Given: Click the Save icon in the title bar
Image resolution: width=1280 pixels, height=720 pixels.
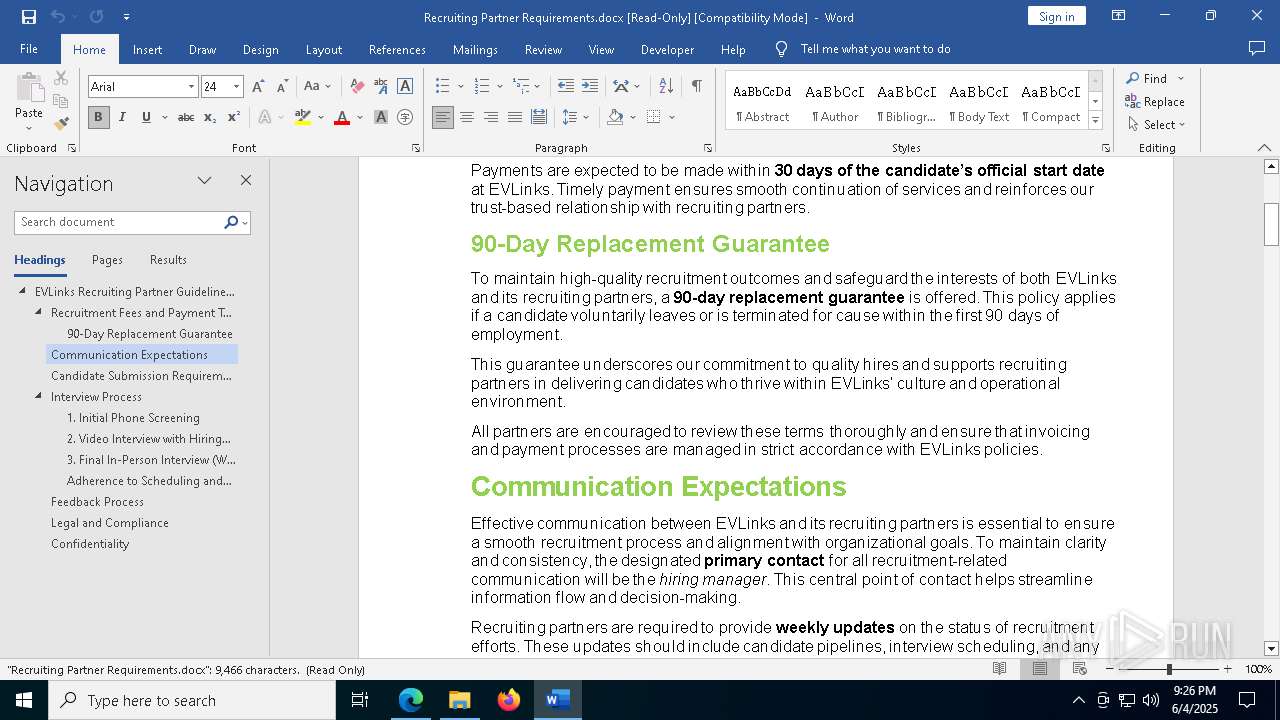Looking at the screenshot, I should pyautogui.click(x=29, y=16).
